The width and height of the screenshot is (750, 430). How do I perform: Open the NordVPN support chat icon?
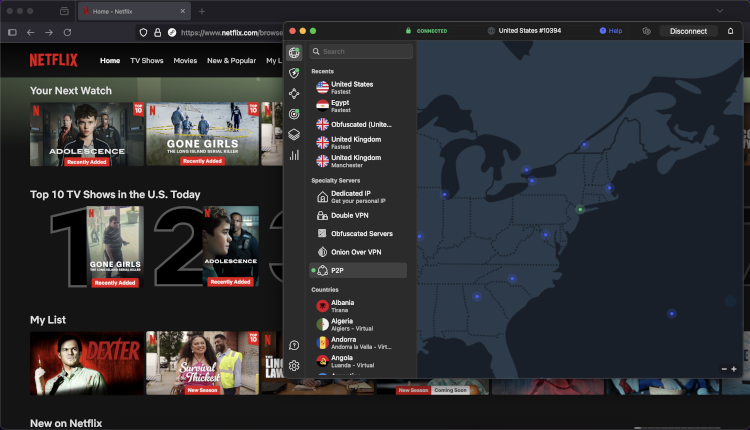(294, 345)
